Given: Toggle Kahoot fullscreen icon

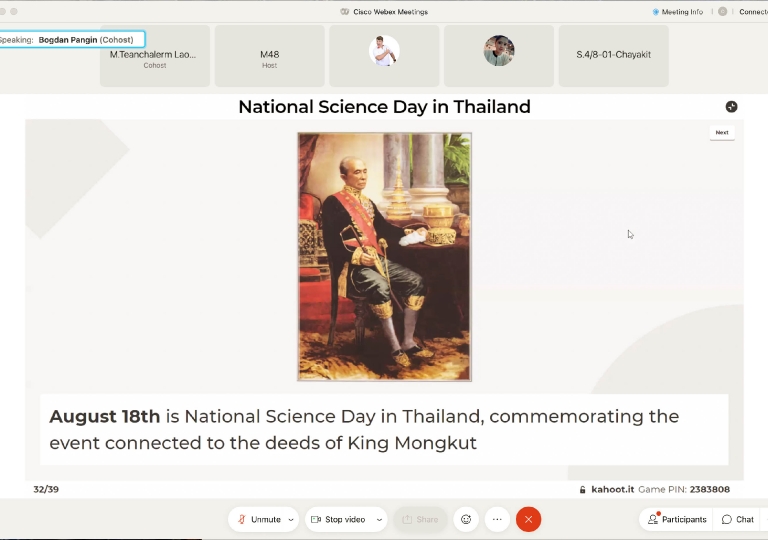Looking at the screenshot, I should pos(731,107).
